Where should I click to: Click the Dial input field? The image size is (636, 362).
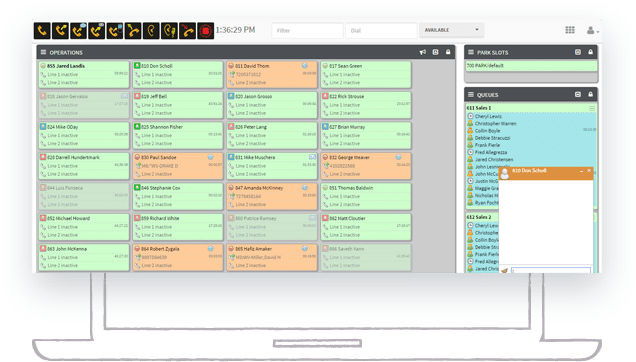pos(381,30)
